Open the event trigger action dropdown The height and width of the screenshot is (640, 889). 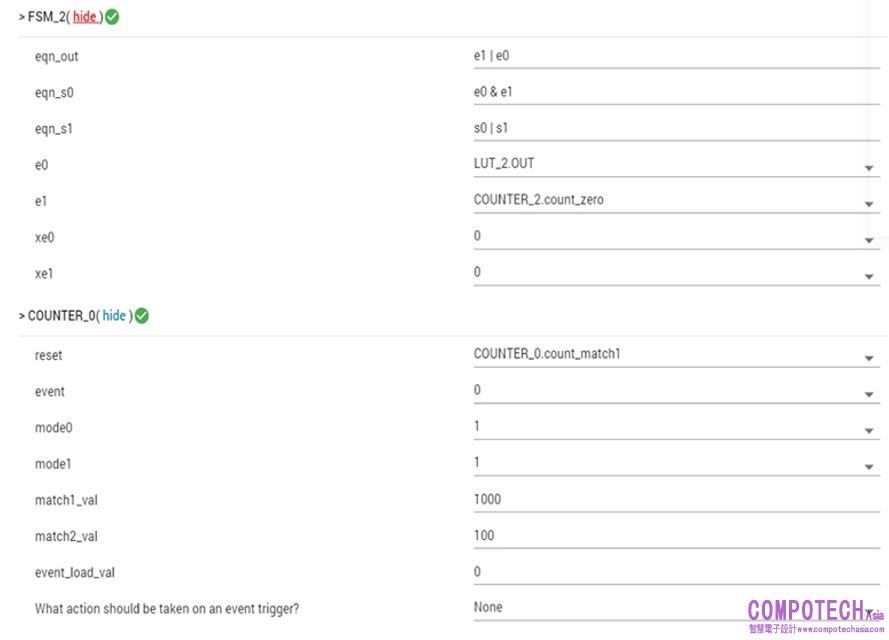coord(869,612)
